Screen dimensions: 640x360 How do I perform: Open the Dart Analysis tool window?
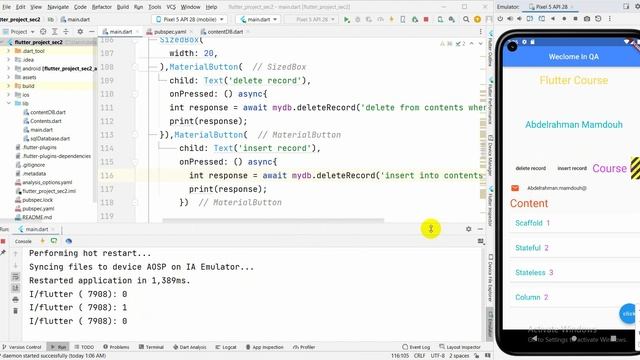click(190, 347)
